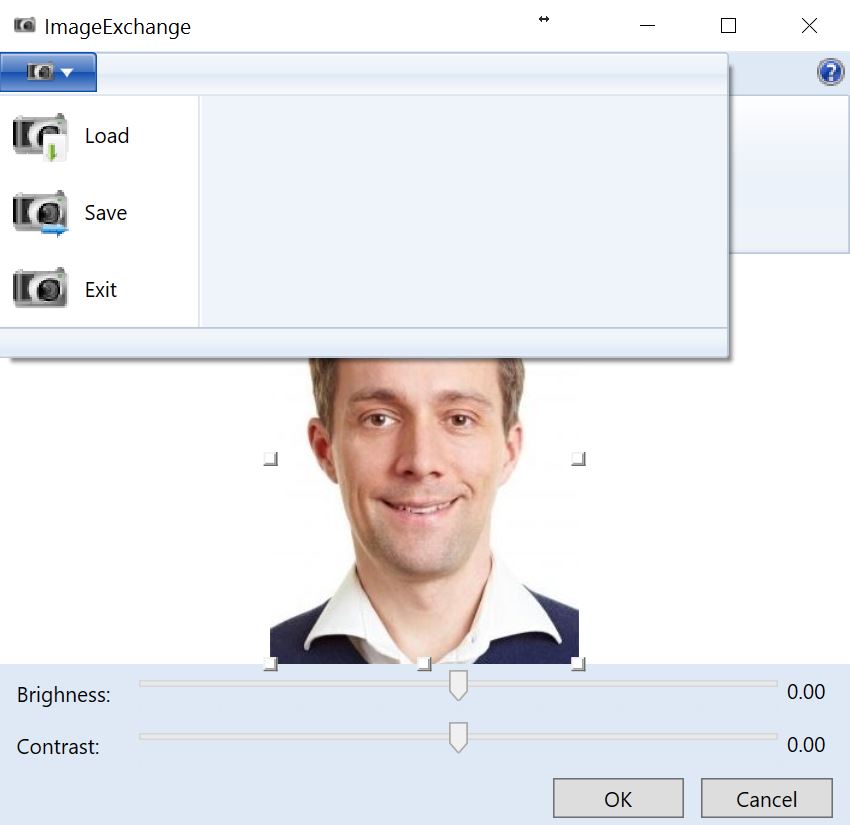Close the ImageExchange window
The image size is (850, 825).
coord(809,26)
